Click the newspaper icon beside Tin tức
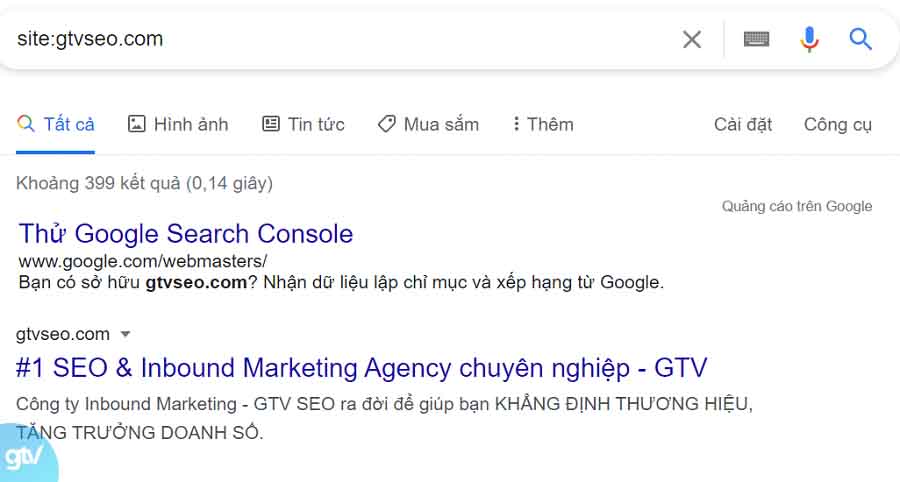The height and width of the screenshot is (482, 900). point(271,124)
